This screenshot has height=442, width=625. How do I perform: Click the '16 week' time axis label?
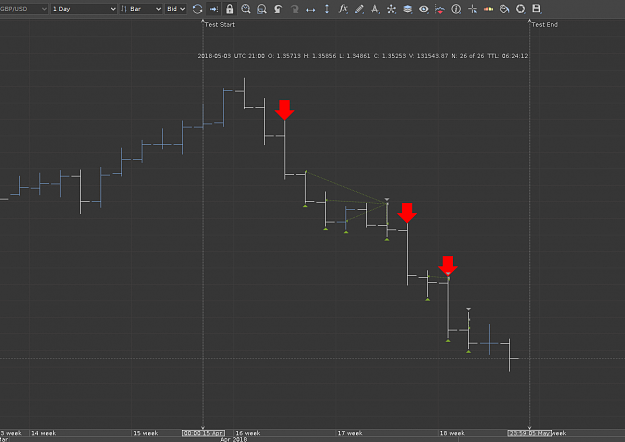click(248, 433)
